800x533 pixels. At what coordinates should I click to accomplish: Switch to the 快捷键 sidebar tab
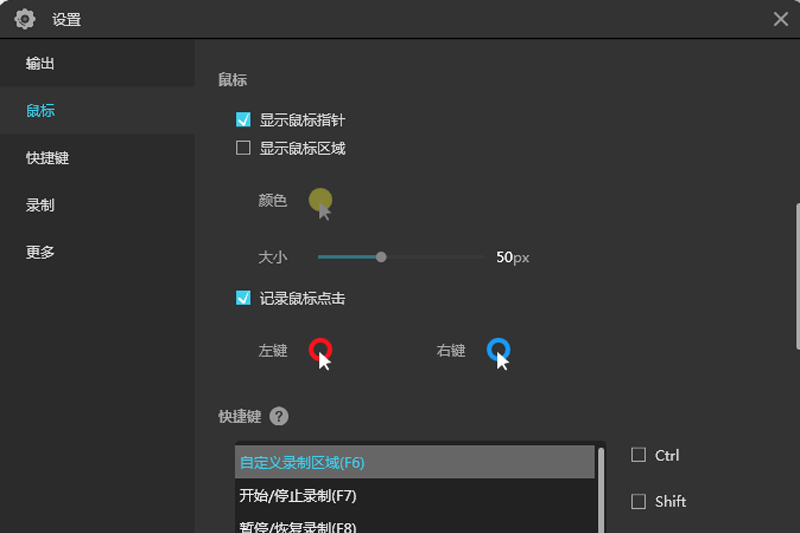[x=47, y=158]
